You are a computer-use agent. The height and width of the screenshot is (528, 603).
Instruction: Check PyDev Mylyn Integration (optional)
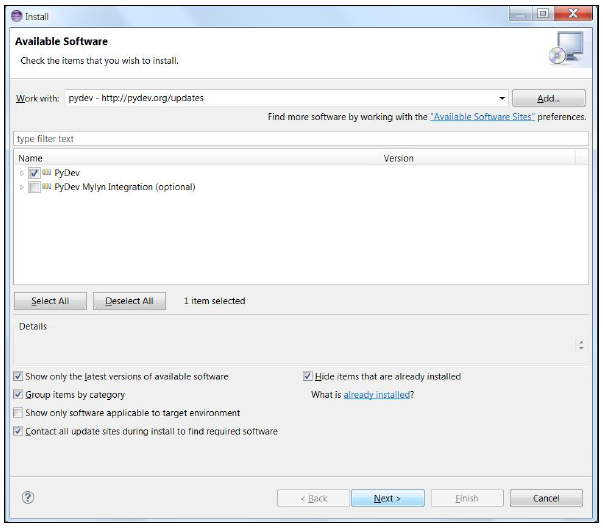(x=34, y=187)
